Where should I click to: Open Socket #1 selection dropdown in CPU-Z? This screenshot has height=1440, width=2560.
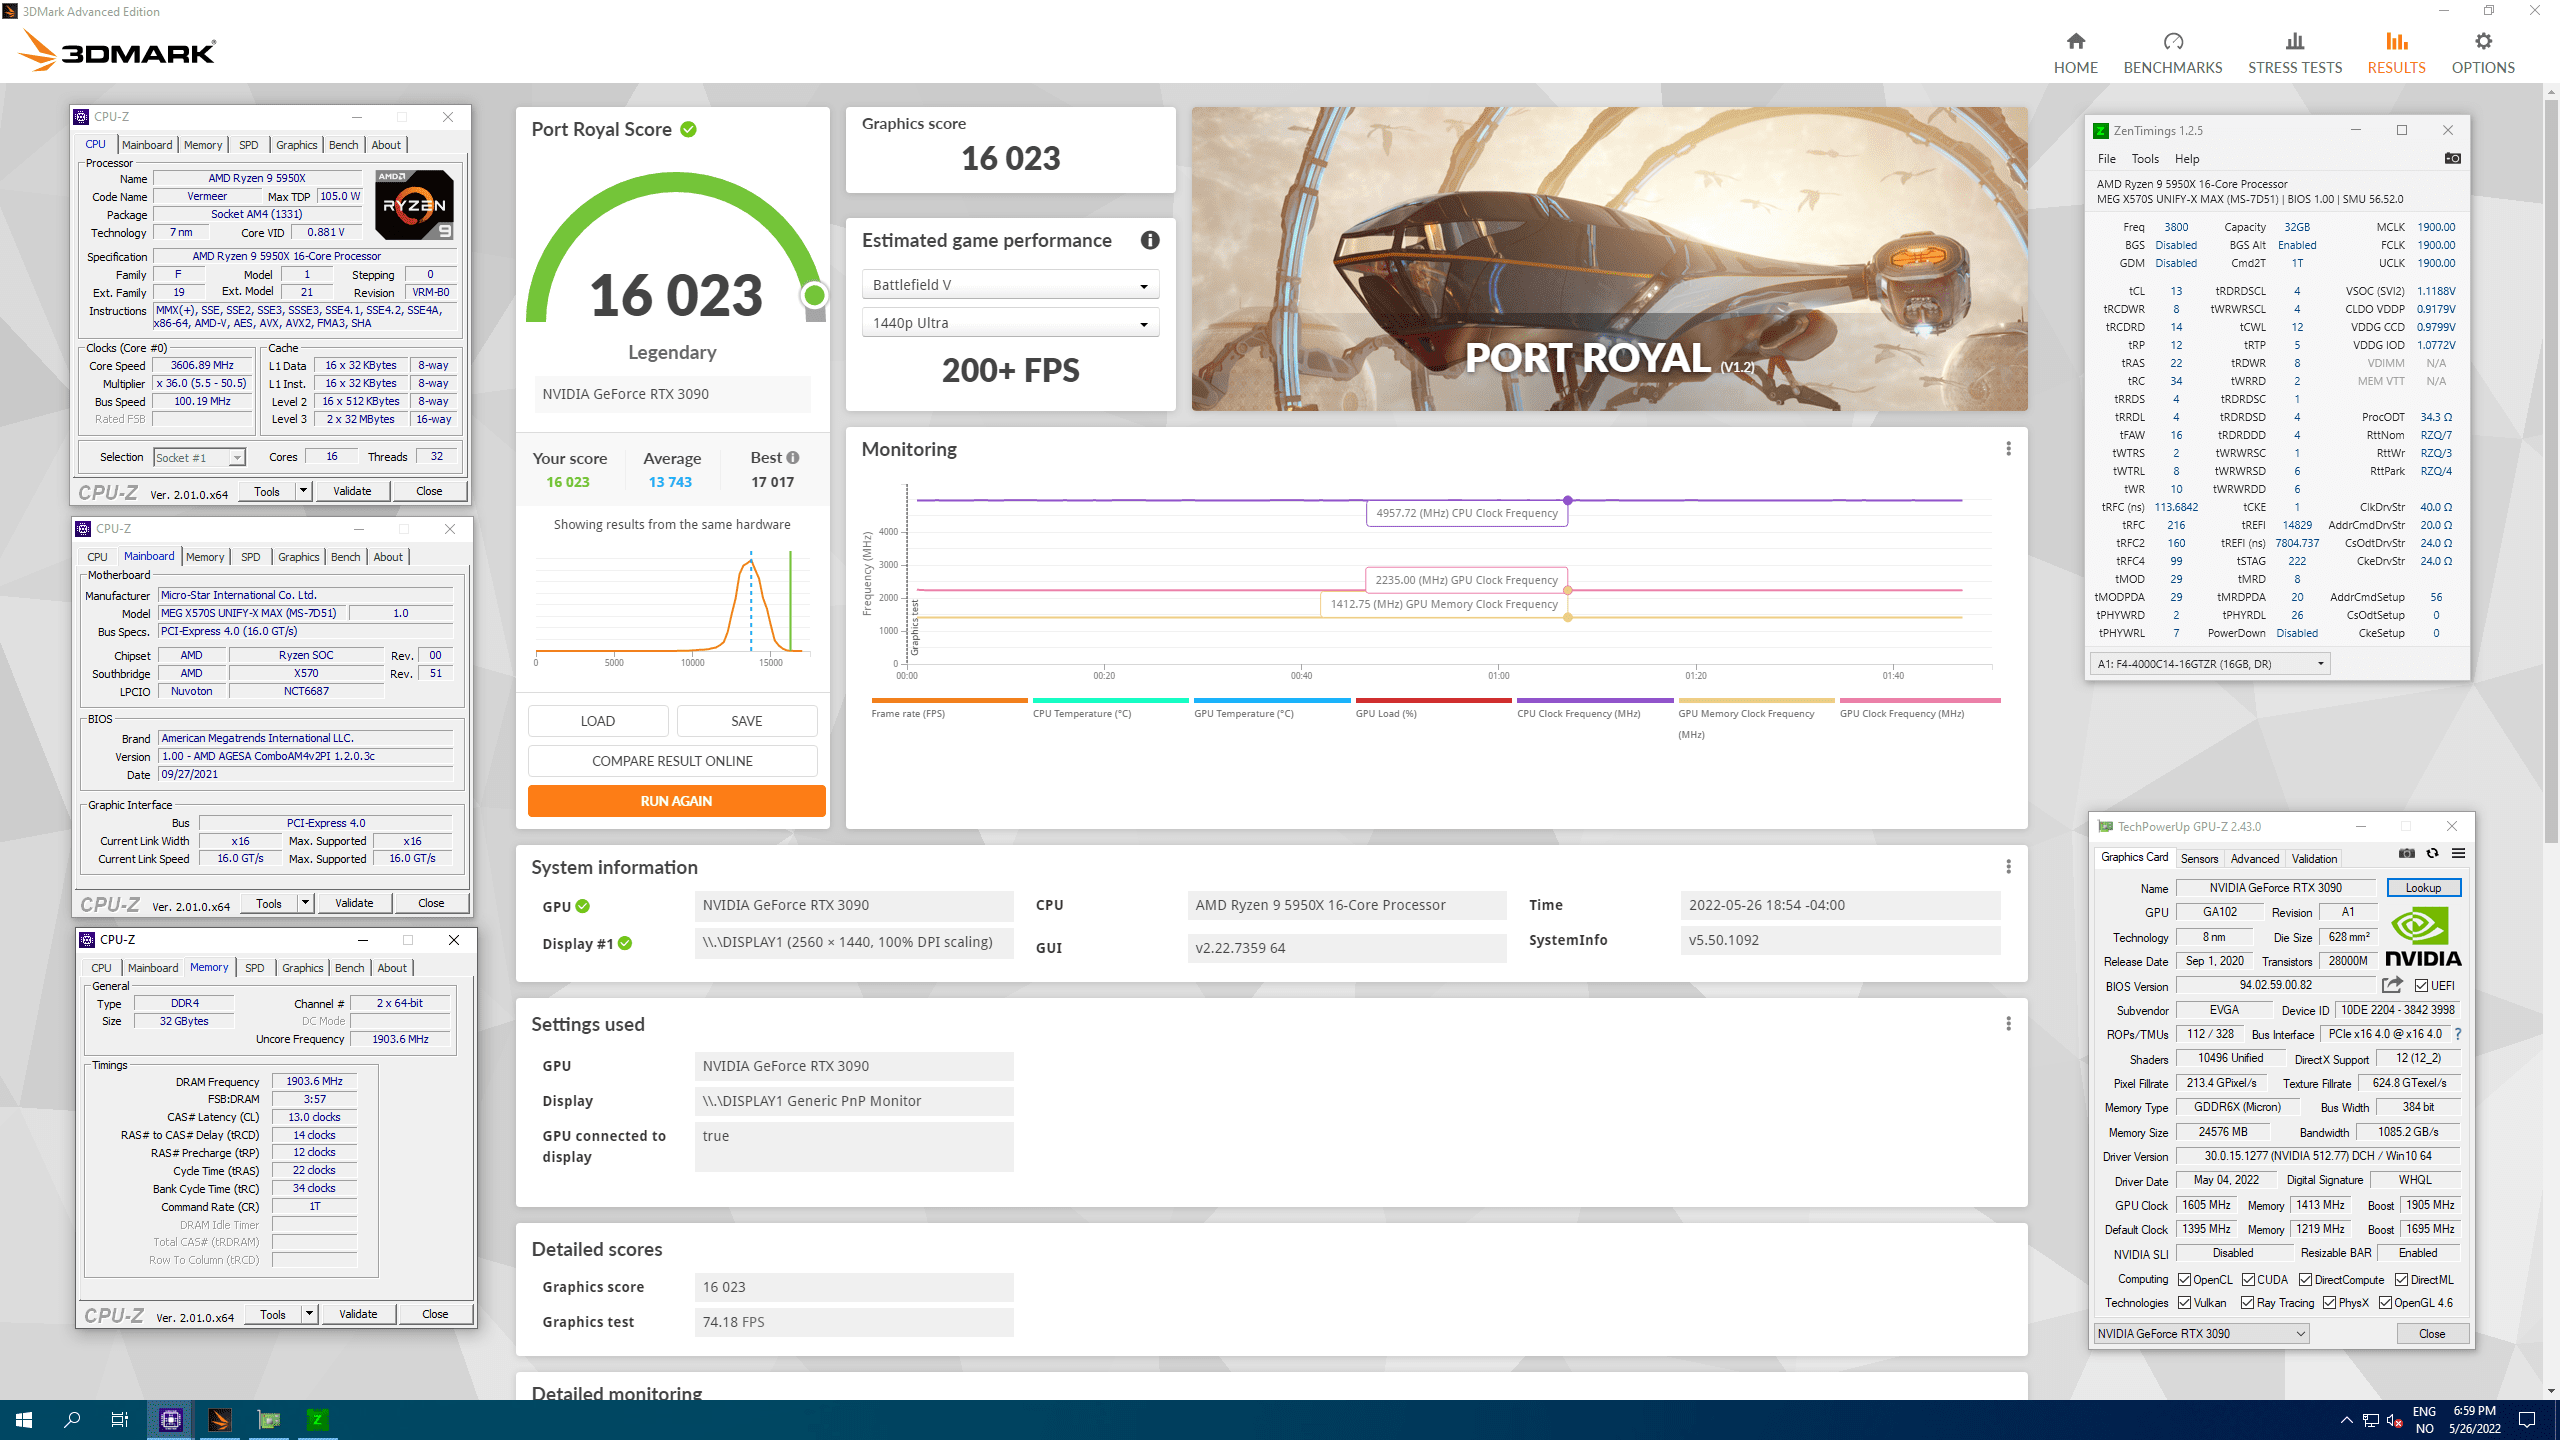(x=199, y=458)
